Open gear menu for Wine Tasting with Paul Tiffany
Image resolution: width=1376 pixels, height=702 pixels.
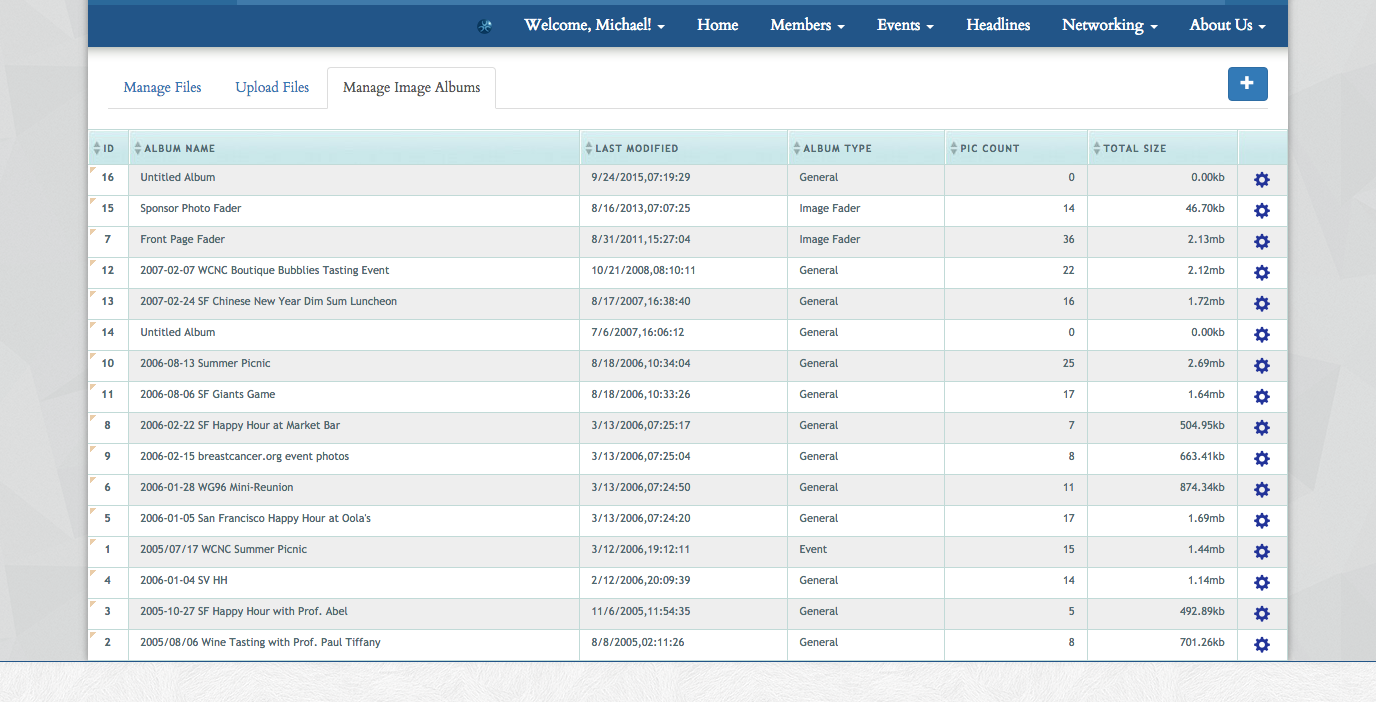pyautogui.click(x=1262, y=645)
